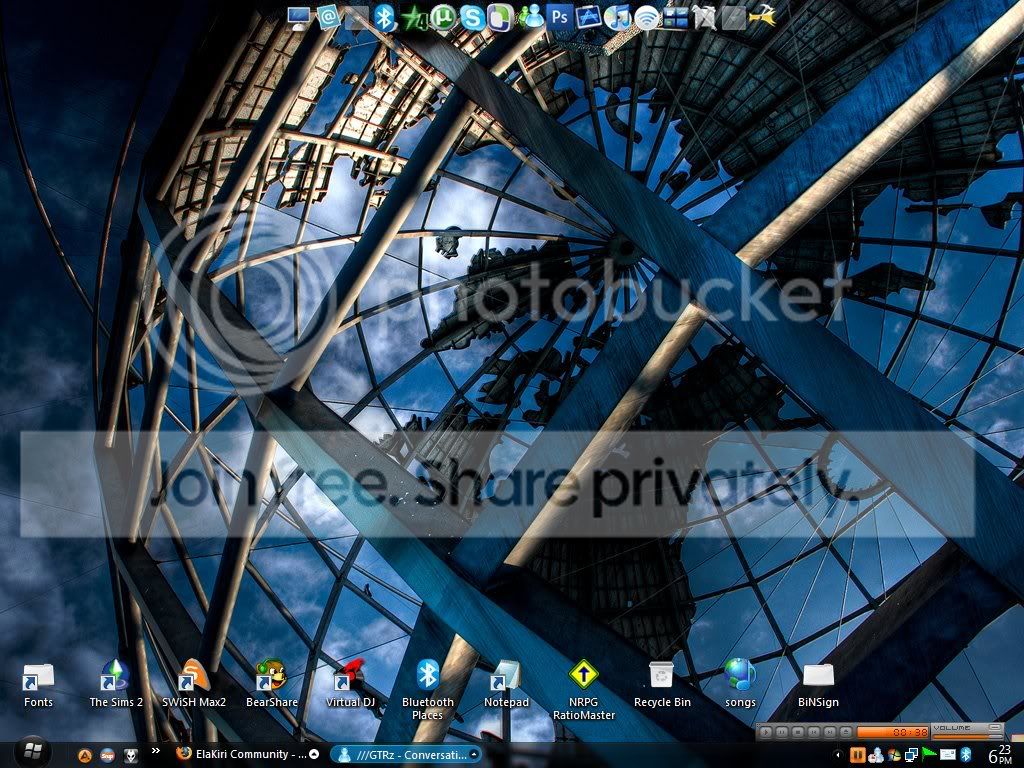Click Pause on the taskbar media player
Image resolution: width=1024 pixels, height=768 pixels.
point(782,732)
